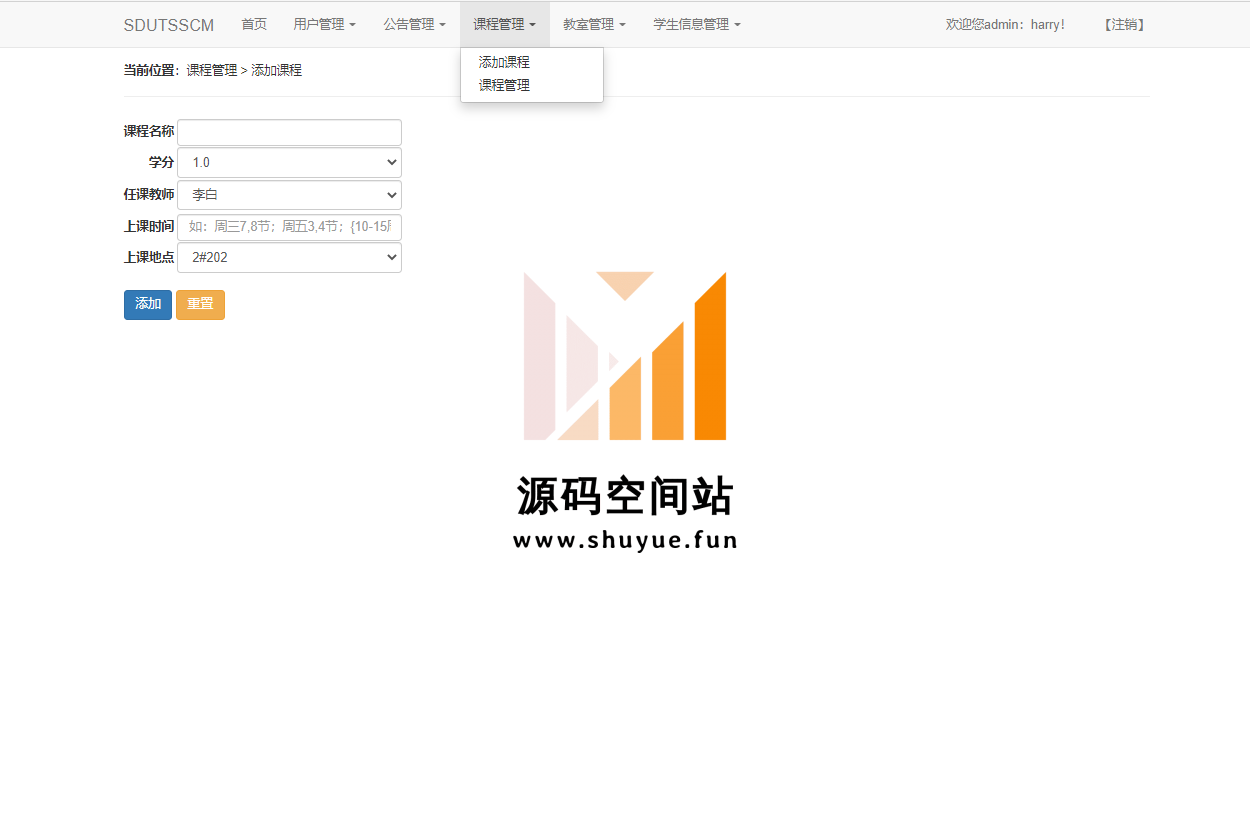Select 添加课程 from the open menu
The height and width of the screenshot is (827, 1250).
click(504, 62)
